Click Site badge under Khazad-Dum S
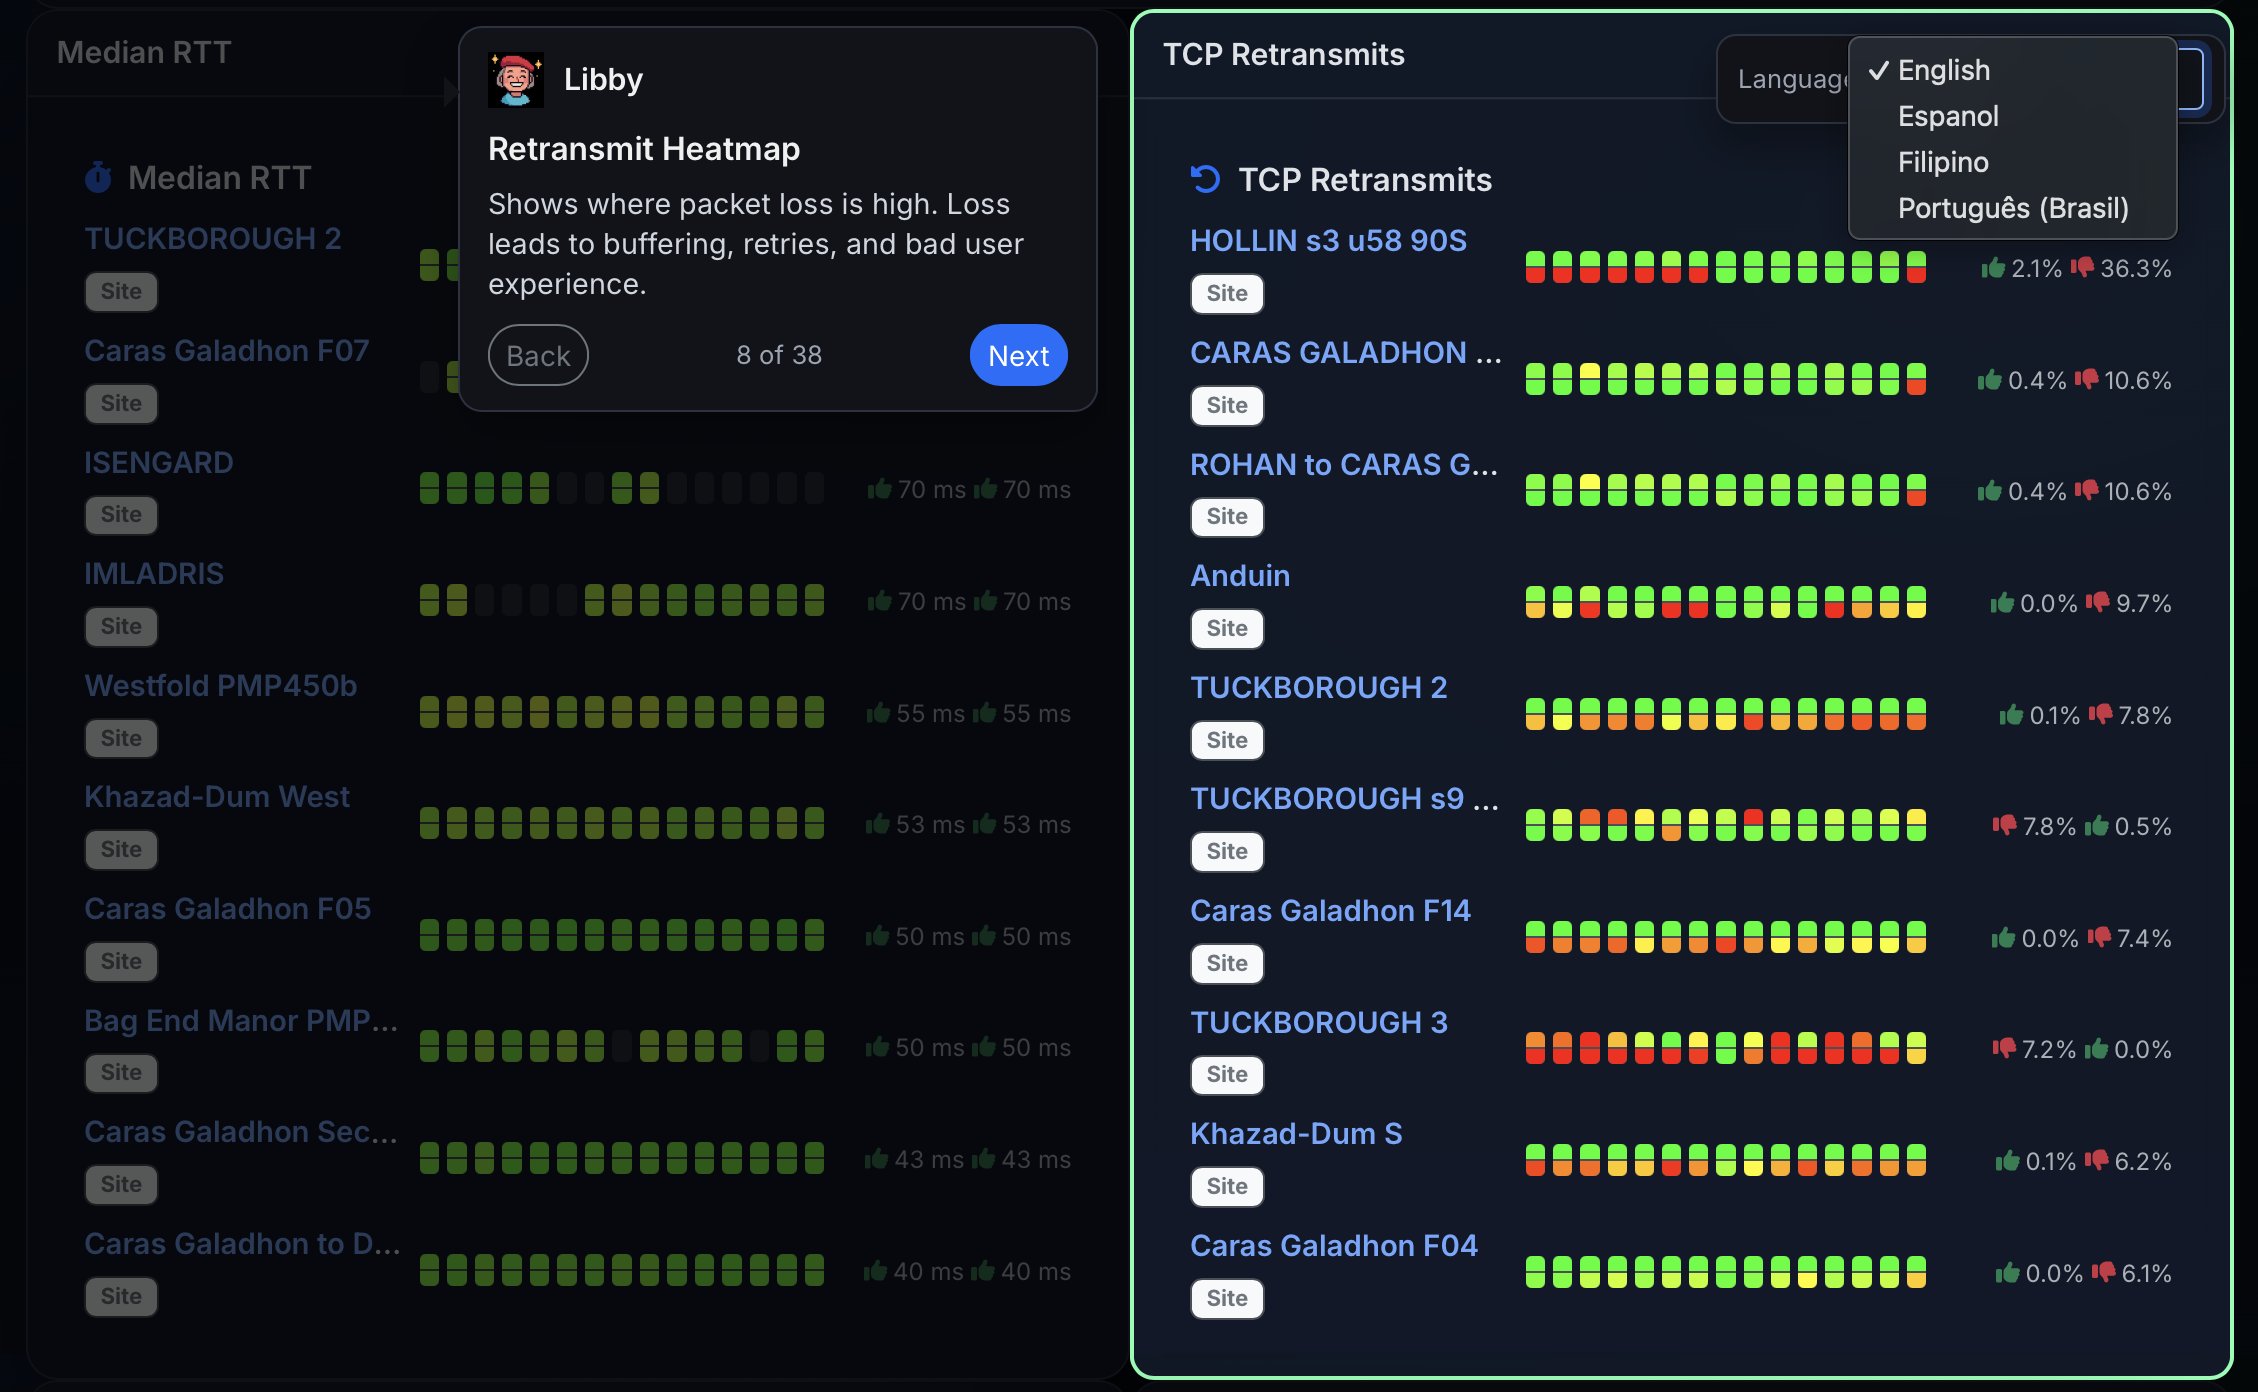The width and height of the screenshot is (2258, 1392). coord(1226,1186)
